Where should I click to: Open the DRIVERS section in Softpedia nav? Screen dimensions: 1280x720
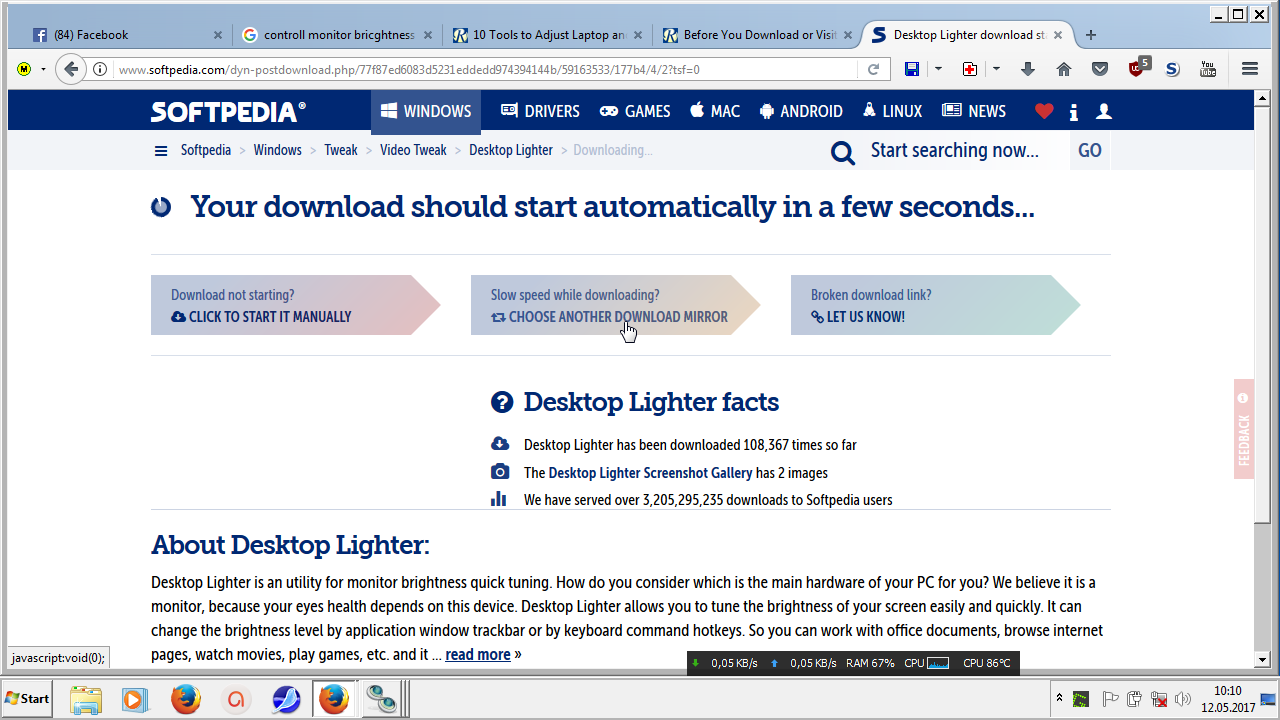coord(540,111)
